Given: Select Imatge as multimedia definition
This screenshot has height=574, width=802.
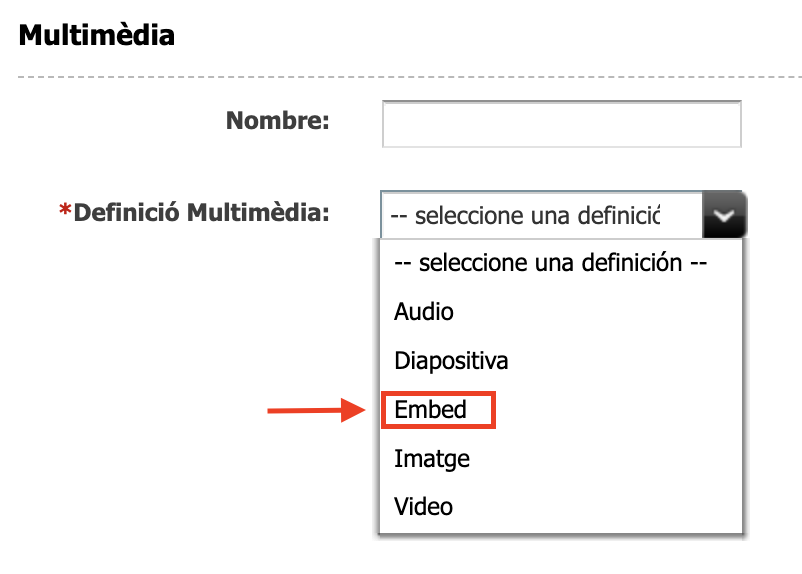Looking at the screenshot, I should tap(432, 459).
